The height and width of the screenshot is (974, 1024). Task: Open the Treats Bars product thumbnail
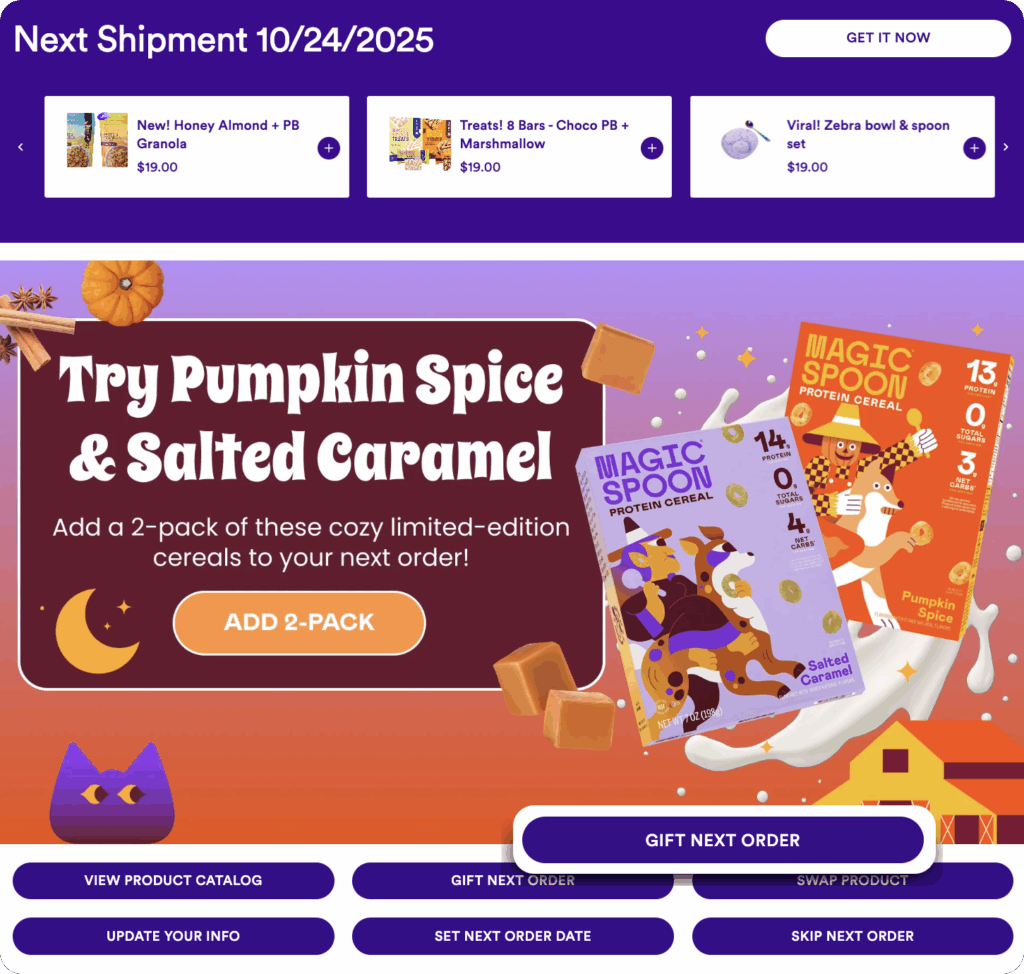[420, 144]
